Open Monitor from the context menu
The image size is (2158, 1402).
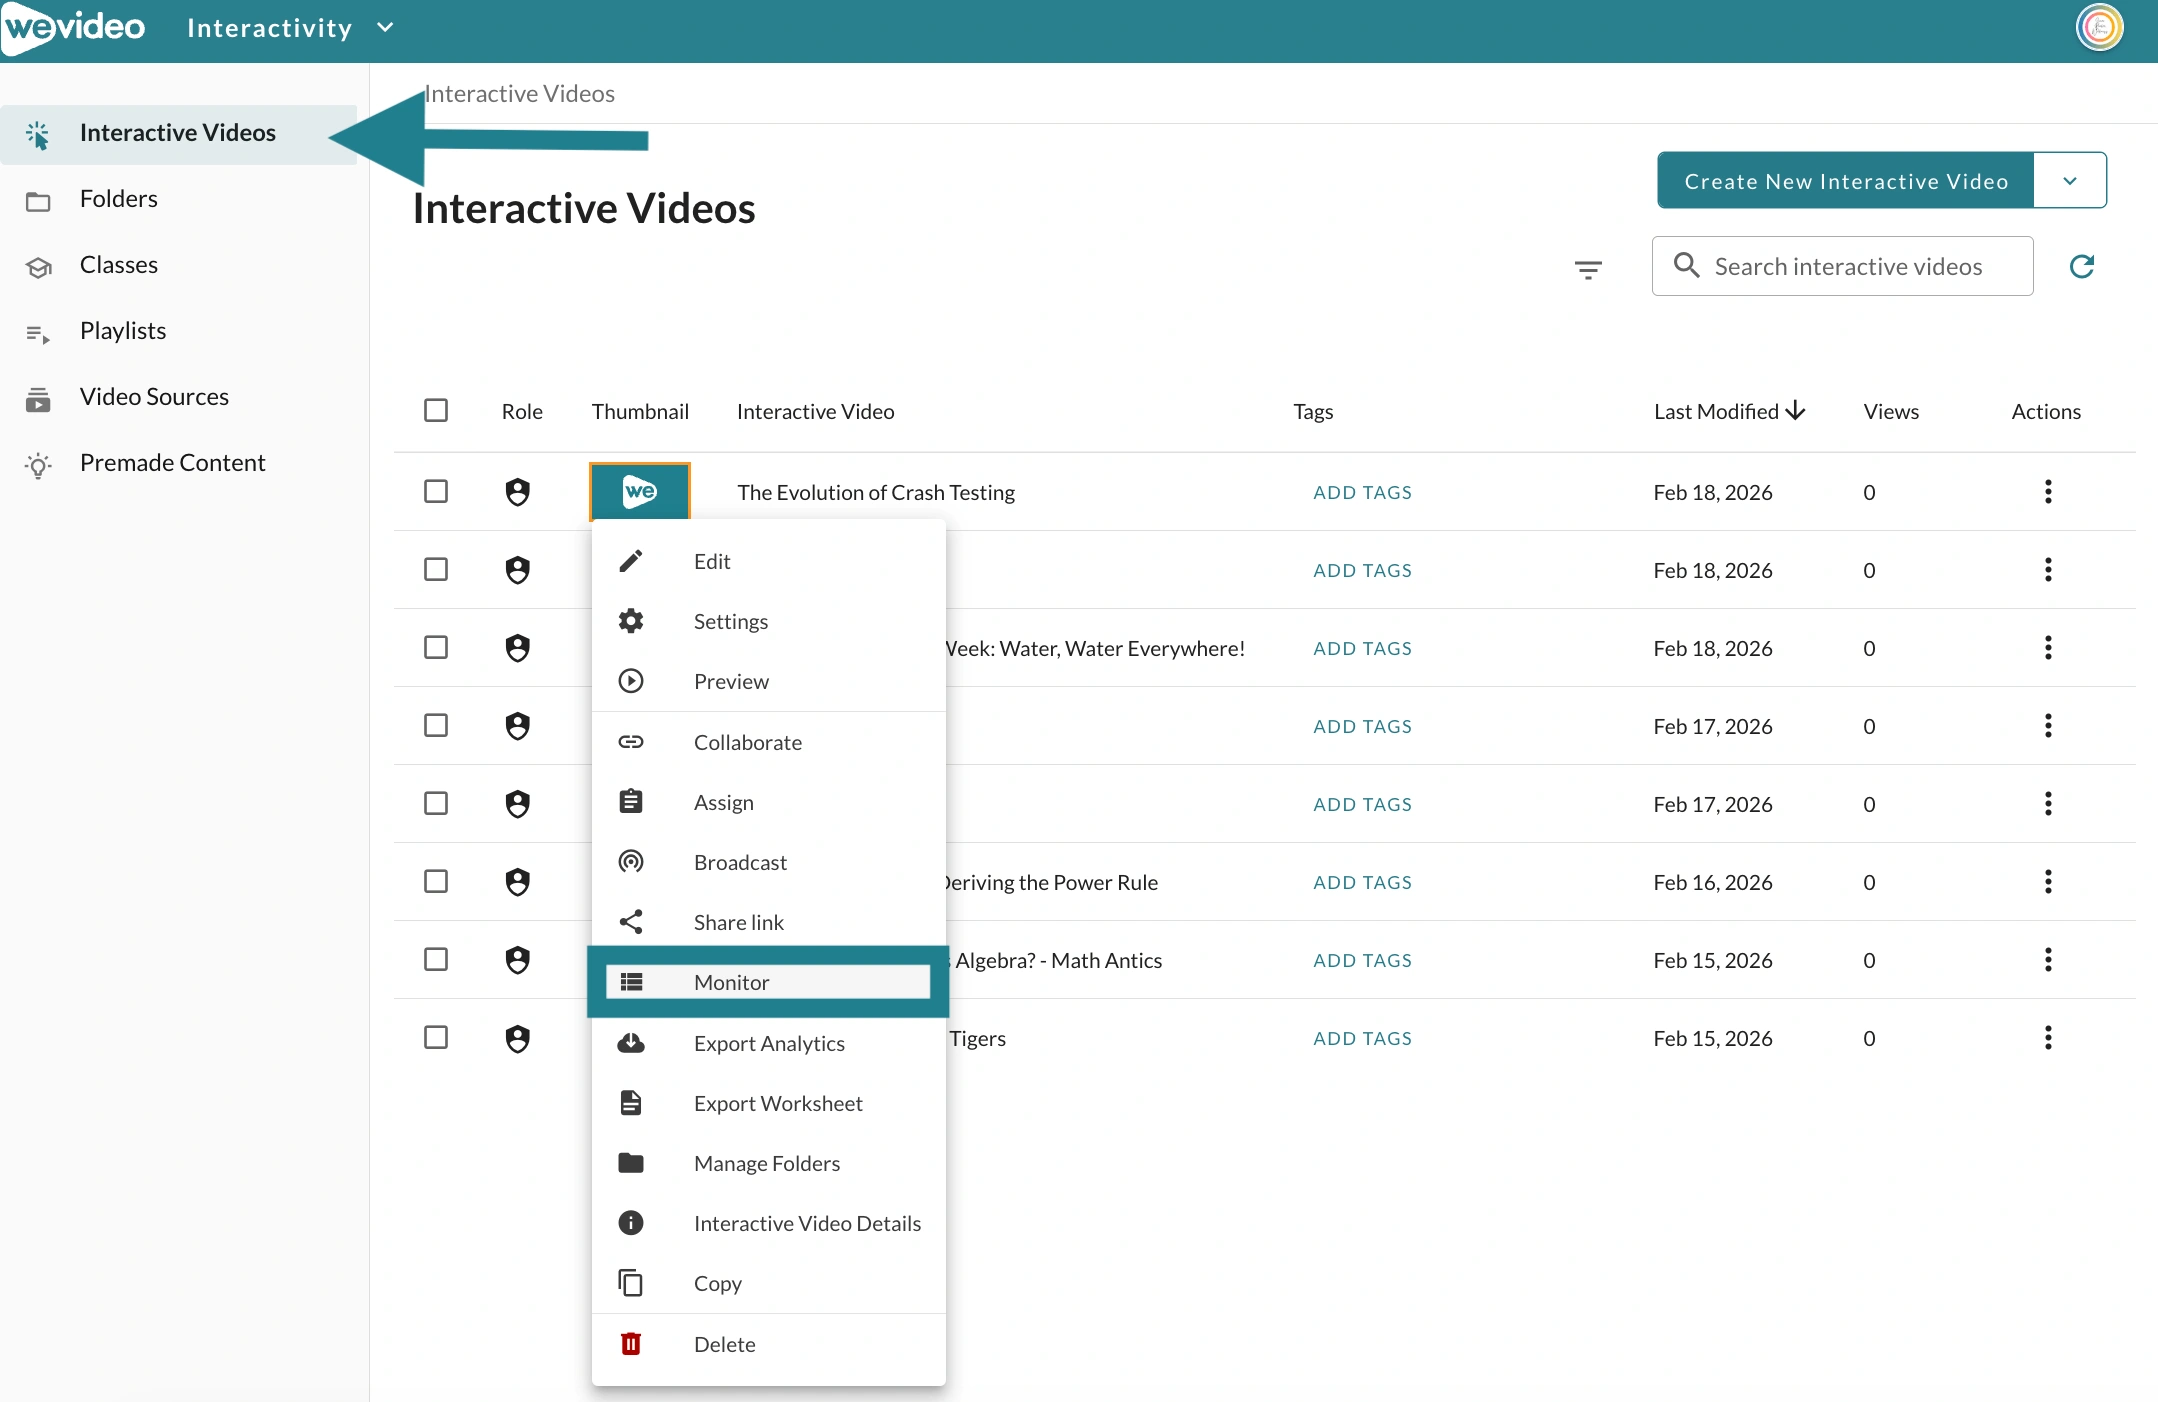[x=768, y=982]
